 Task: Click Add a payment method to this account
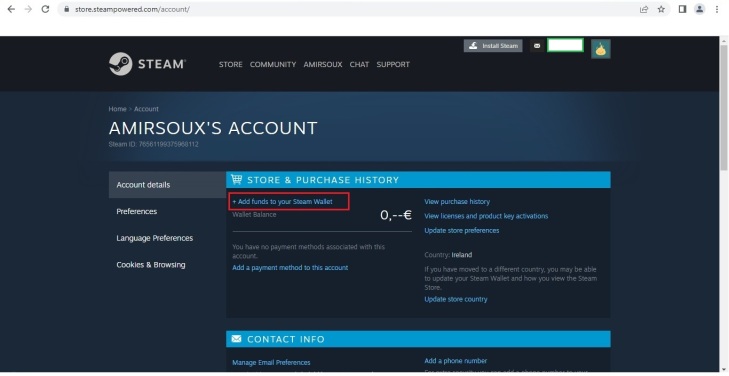(x=290, y=268)
